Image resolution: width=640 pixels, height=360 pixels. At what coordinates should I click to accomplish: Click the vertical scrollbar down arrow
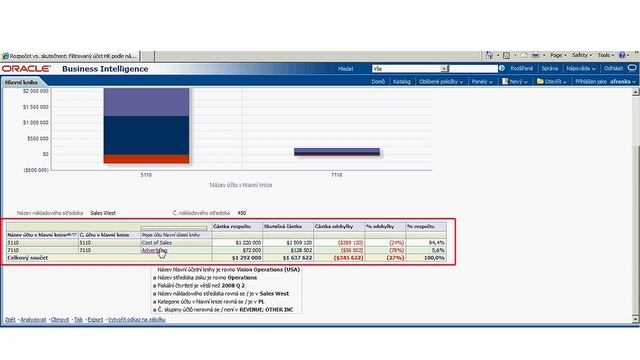click(636, 319)
